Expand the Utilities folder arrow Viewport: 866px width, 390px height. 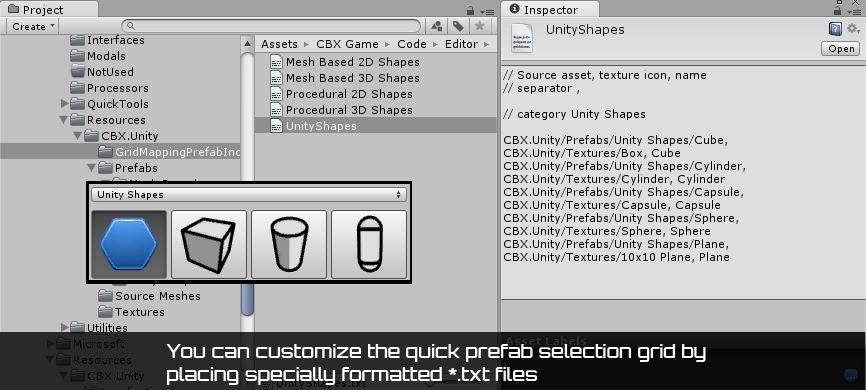65,328
